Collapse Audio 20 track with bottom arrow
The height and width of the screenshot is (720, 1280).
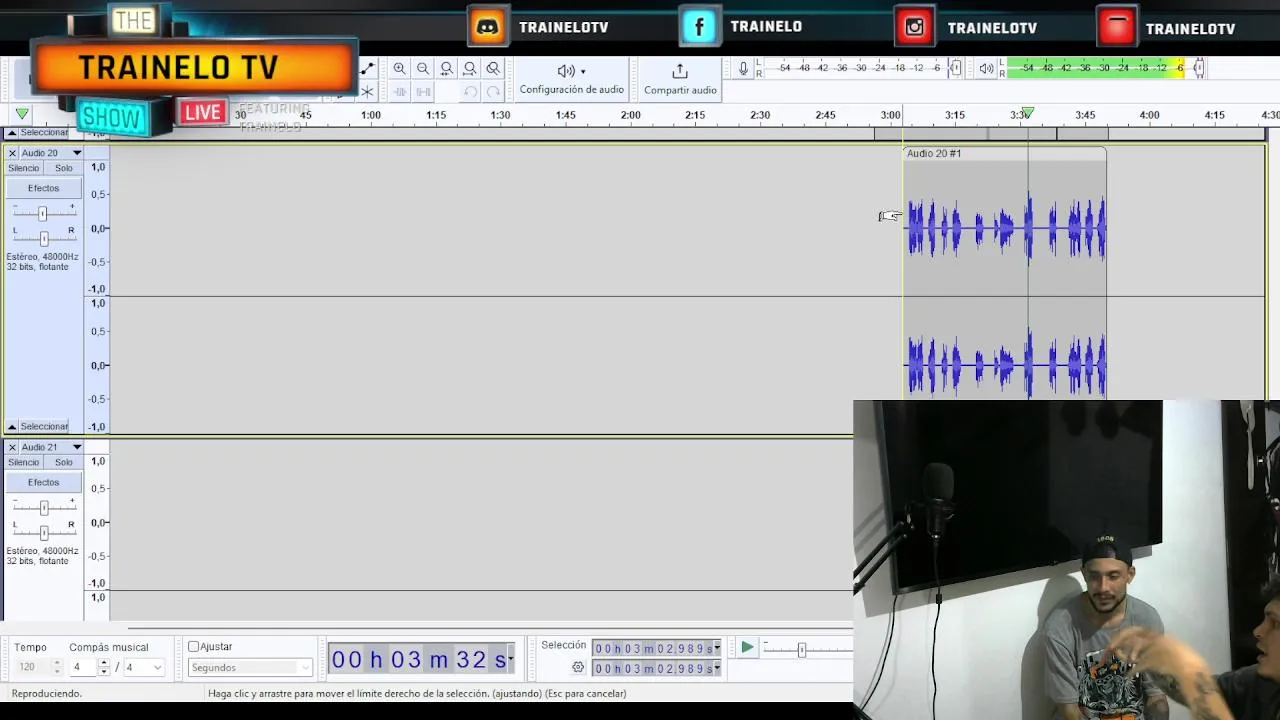(12, 427)
